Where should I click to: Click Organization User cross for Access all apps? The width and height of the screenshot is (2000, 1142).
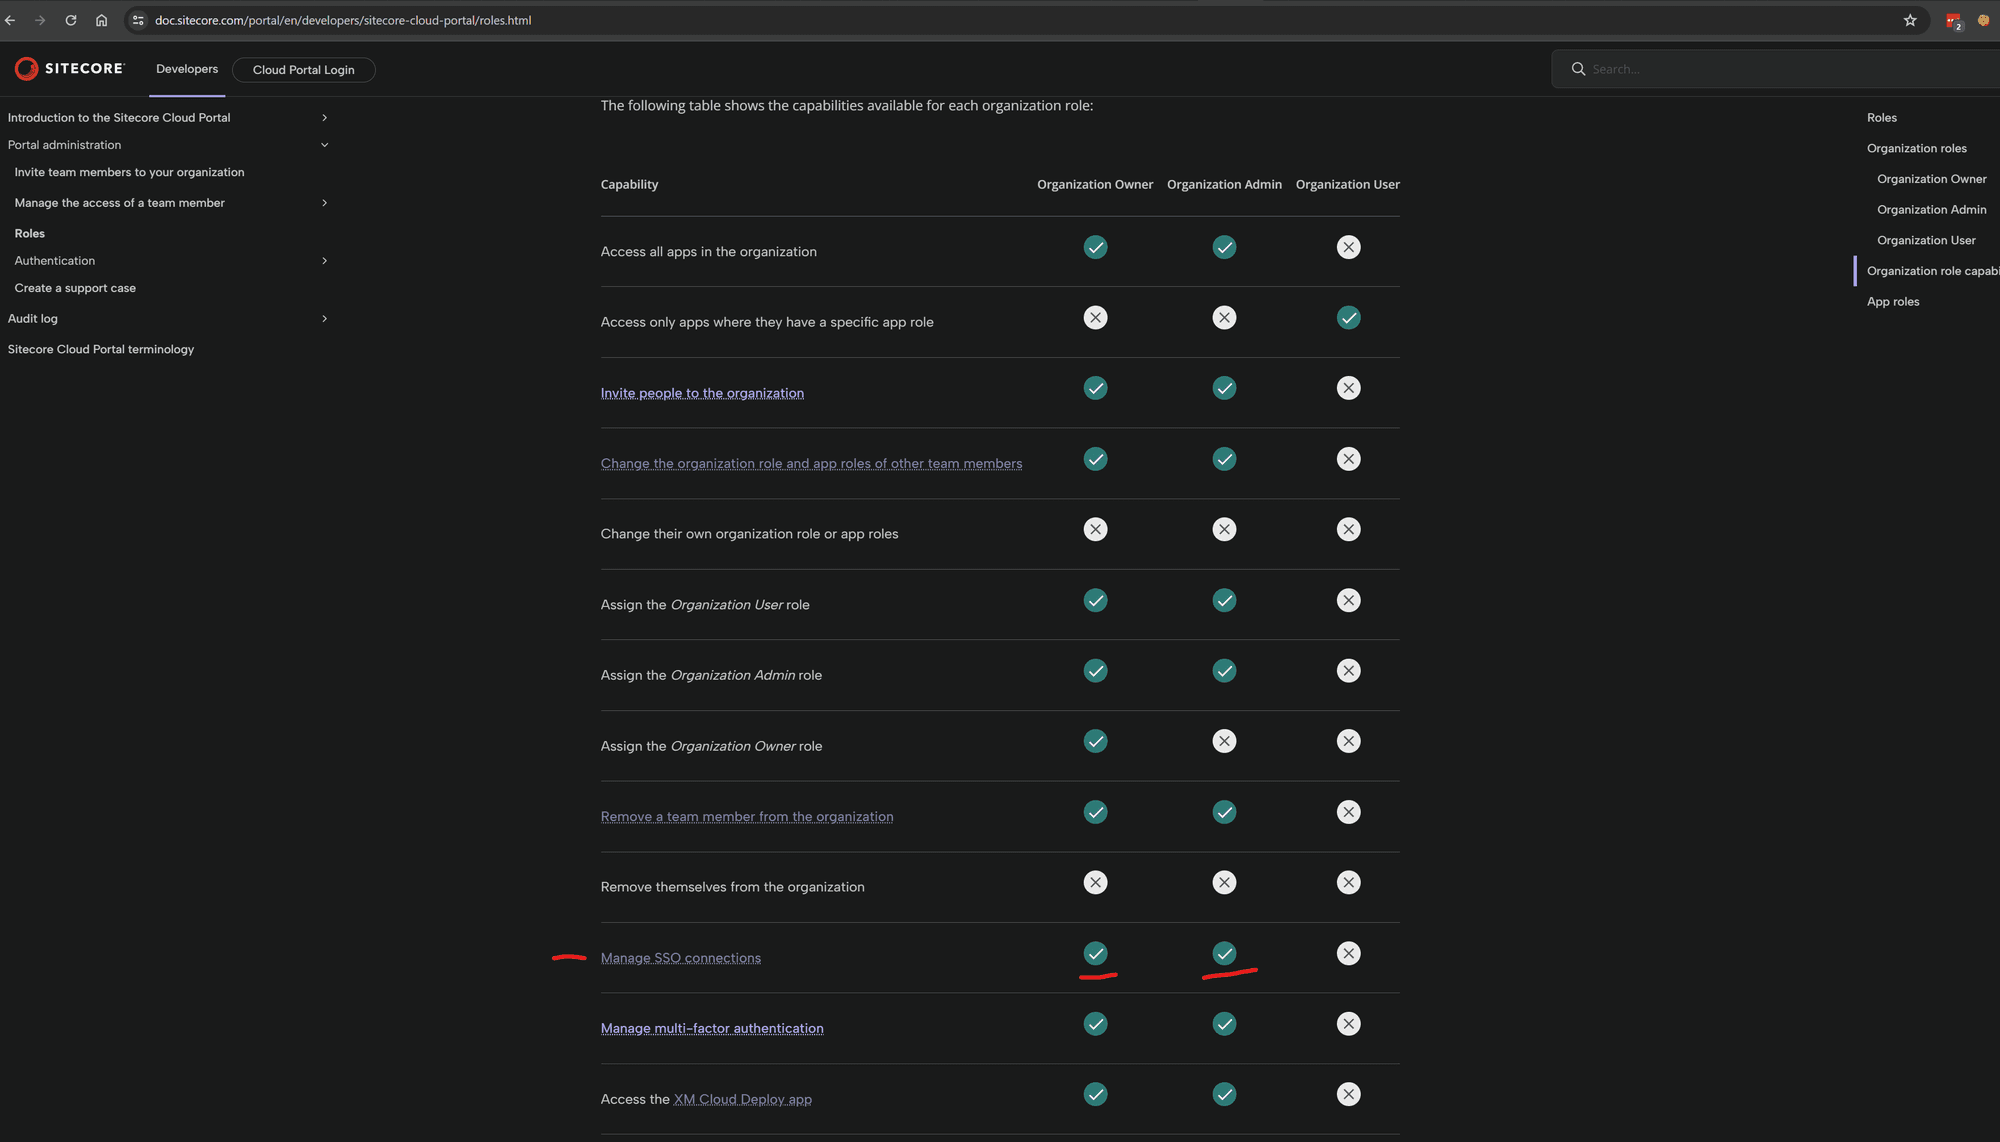coord(1348,247)
